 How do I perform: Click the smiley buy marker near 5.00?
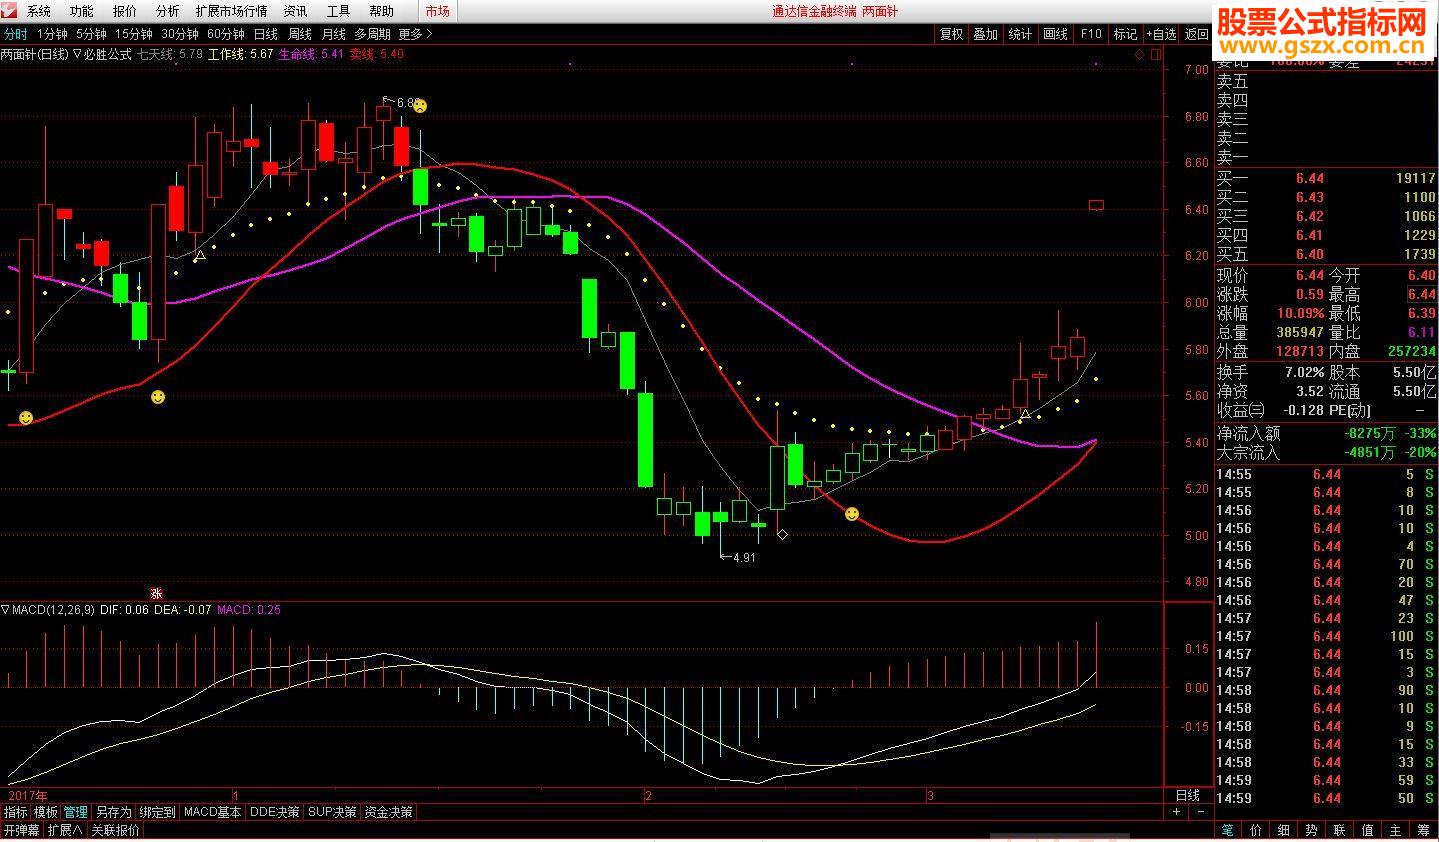click(852, 514)
